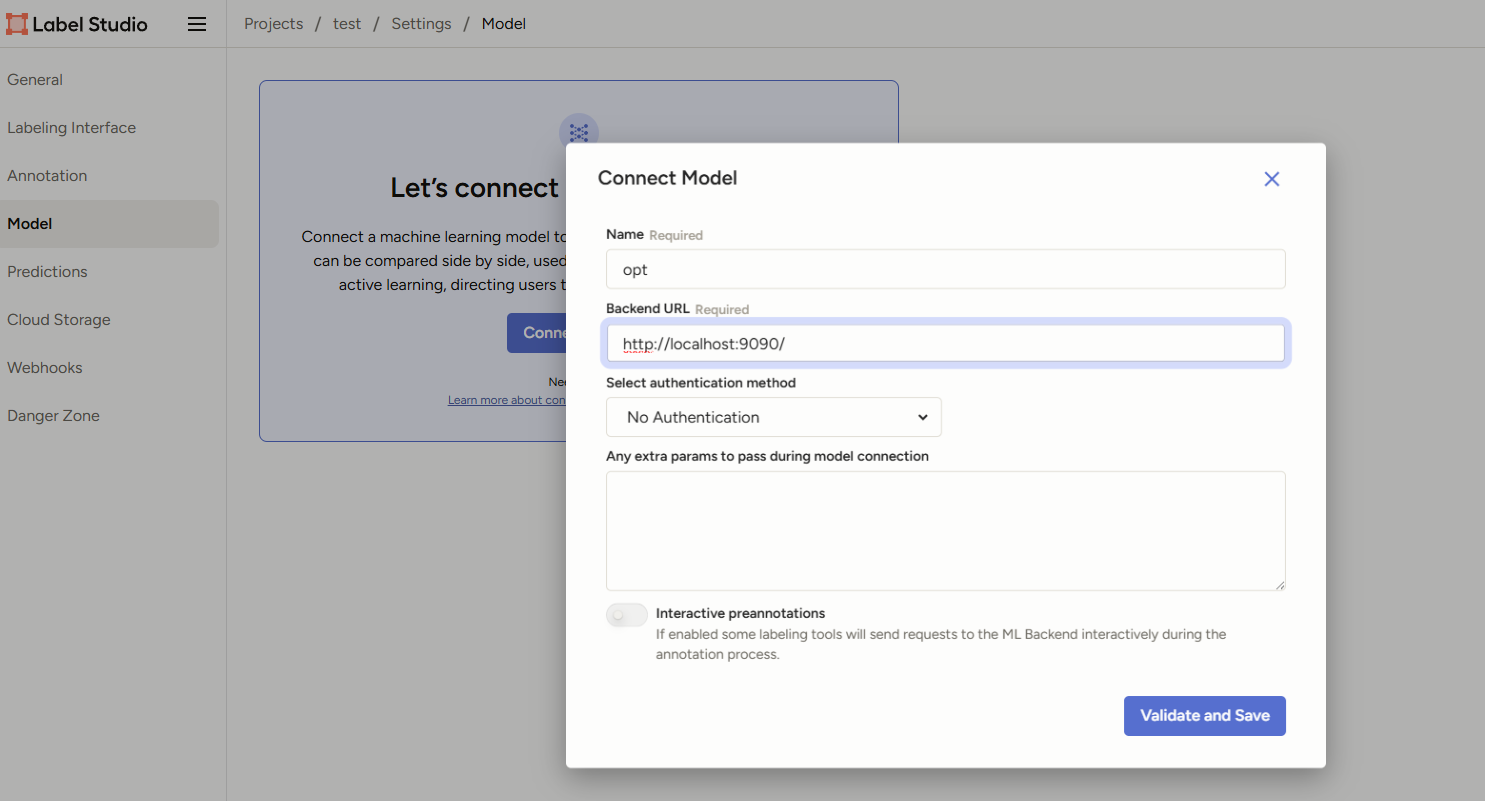Enable Interactive preannotations toggle
Image resolution: width=1485 pixels, height=801 pixels.
[627, 616]
